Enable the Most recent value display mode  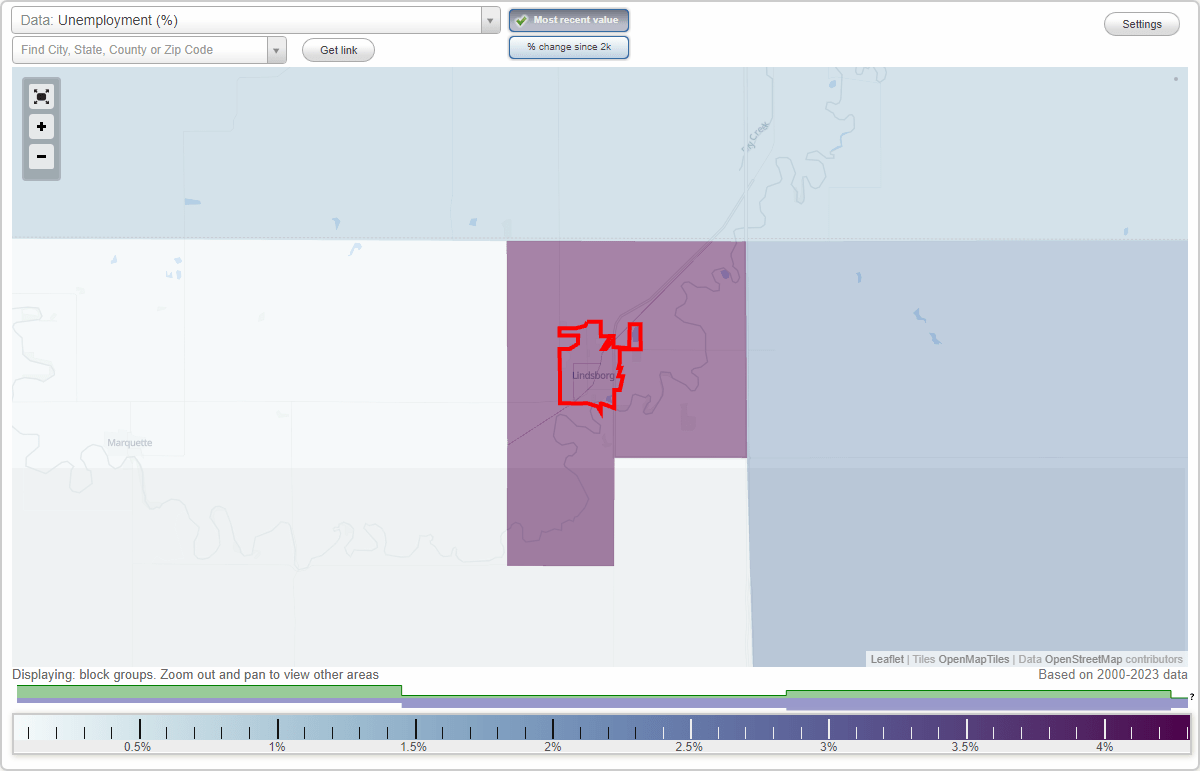click(569, 20)
